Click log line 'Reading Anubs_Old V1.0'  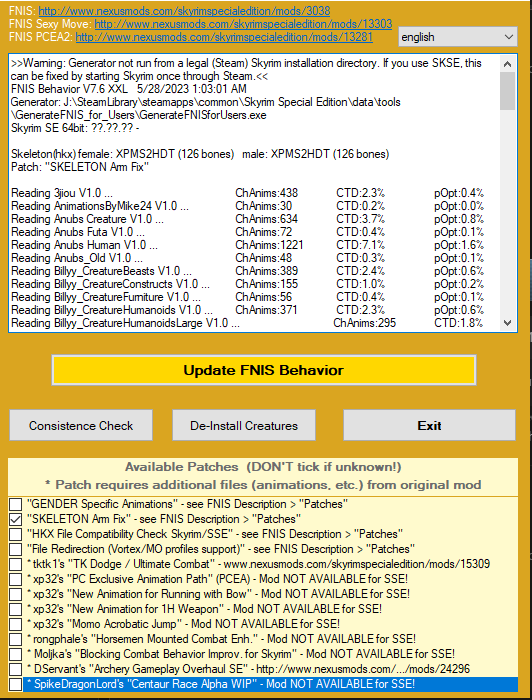[x=77, y=258]
